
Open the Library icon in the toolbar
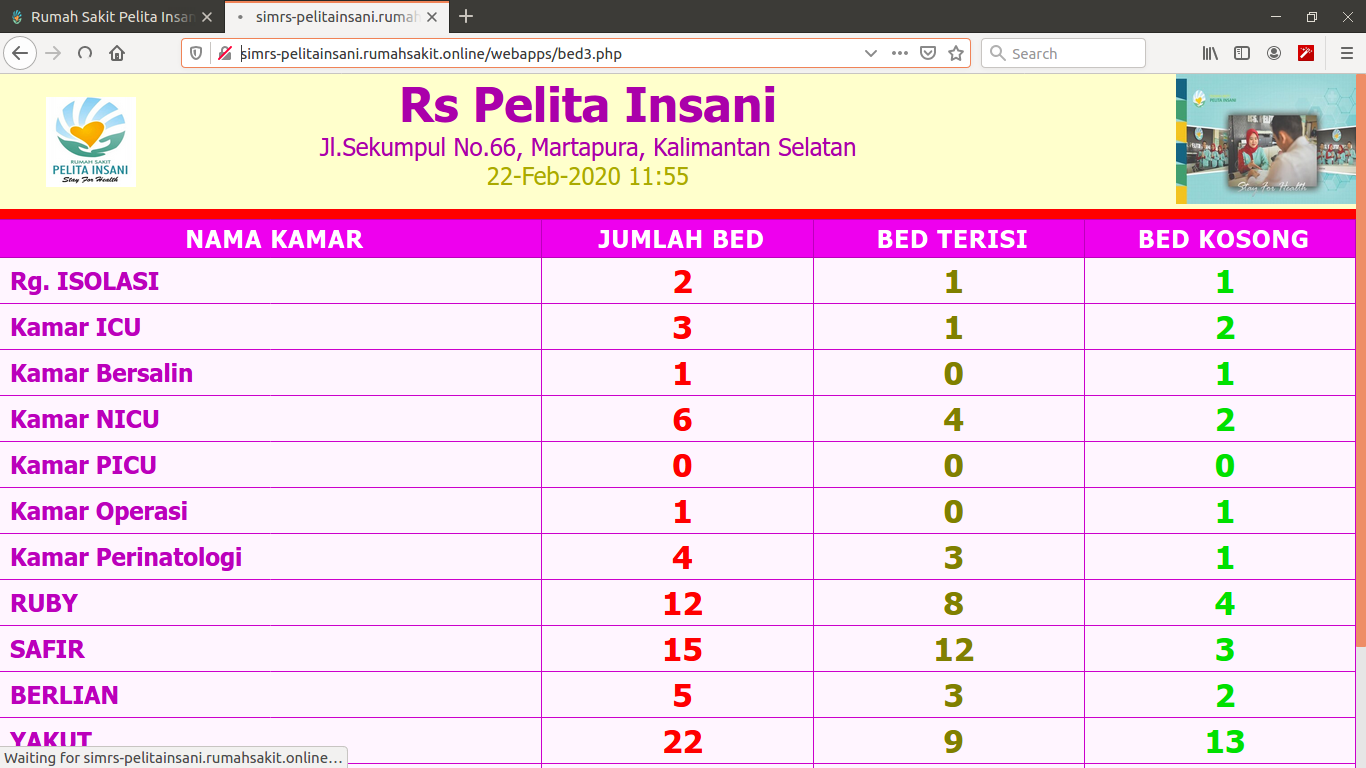(1210, 53)
